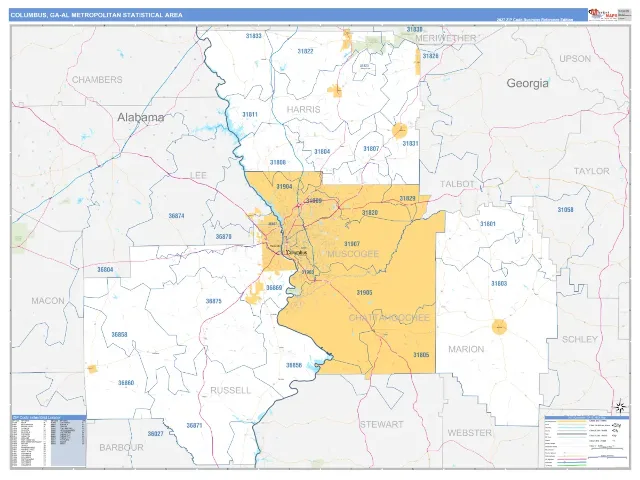The image size is (640, 480).
Task: Click the UPSON county label
Action: pos(575,59)
